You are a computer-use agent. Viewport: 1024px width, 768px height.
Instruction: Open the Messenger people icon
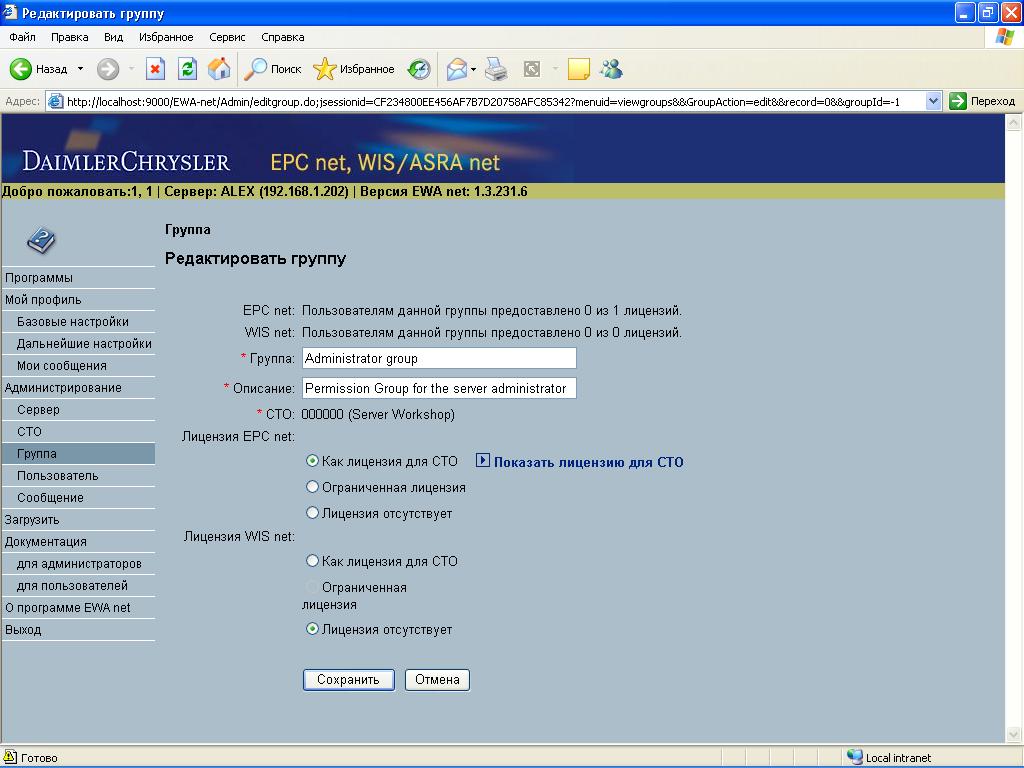tap(612, 69)
